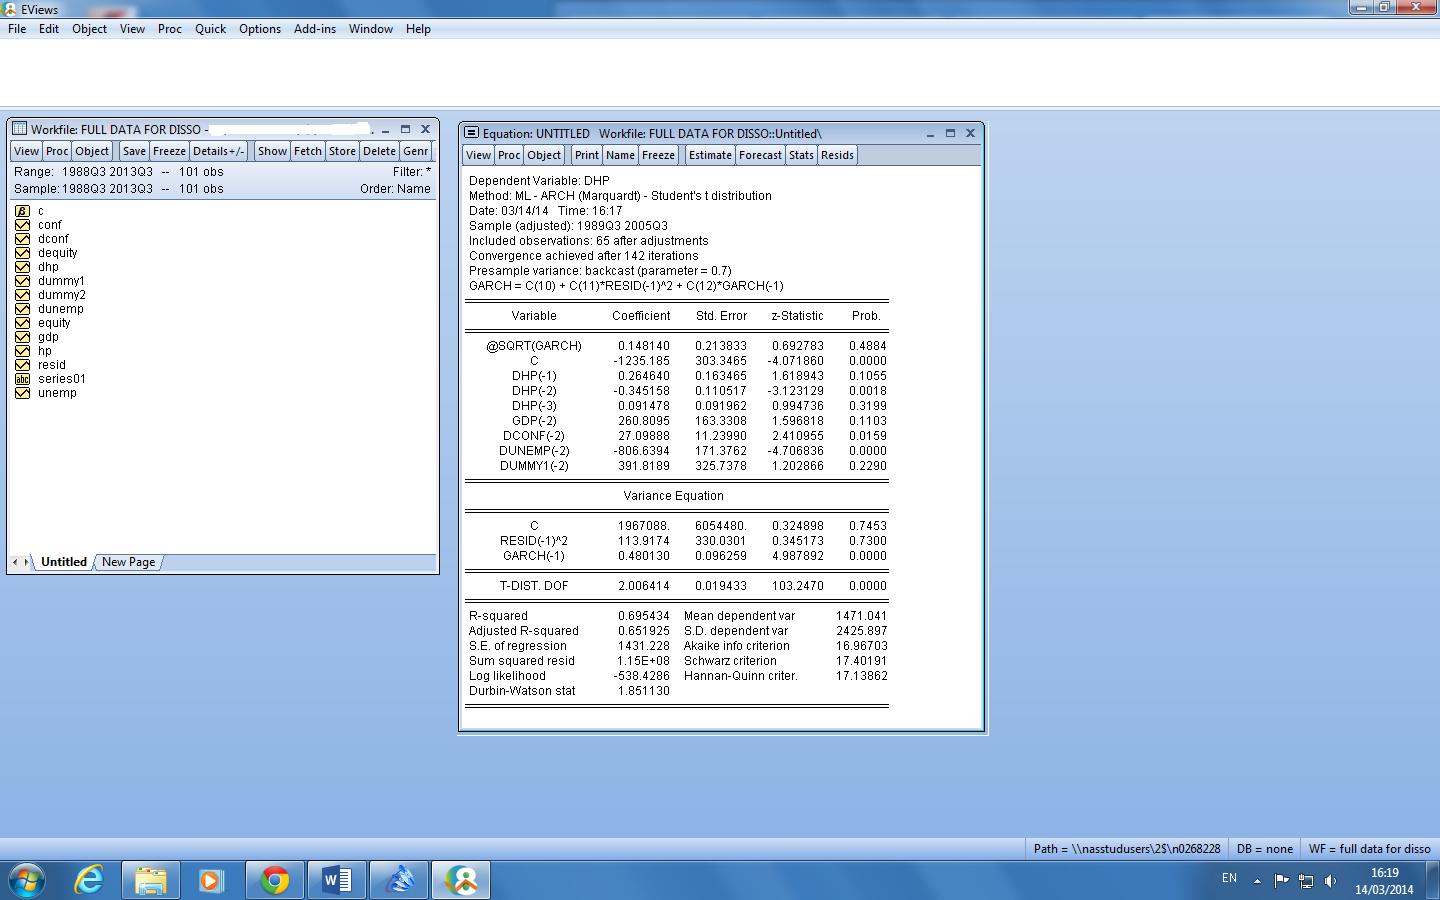Click the DB = none status bar entry
Image resolution: width=1440 pixels, height=900 pixels.
point(1264,849)
